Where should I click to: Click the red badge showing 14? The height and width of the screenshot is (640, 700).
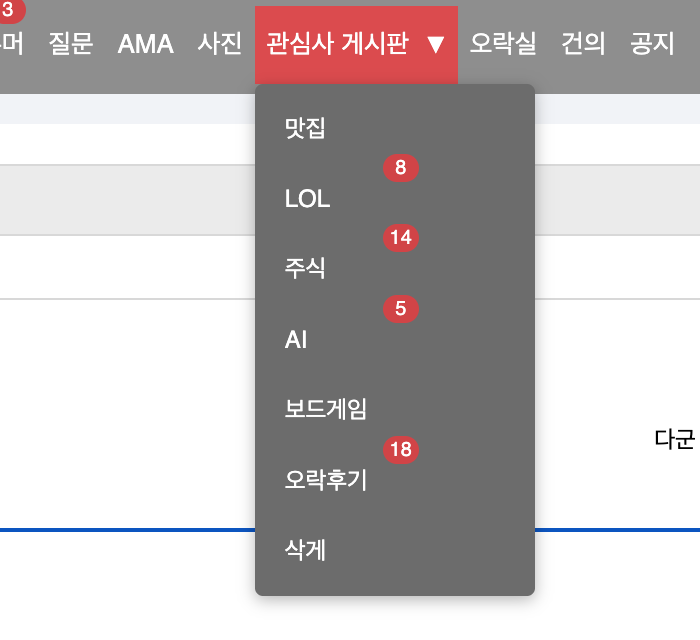pos(400,238)
